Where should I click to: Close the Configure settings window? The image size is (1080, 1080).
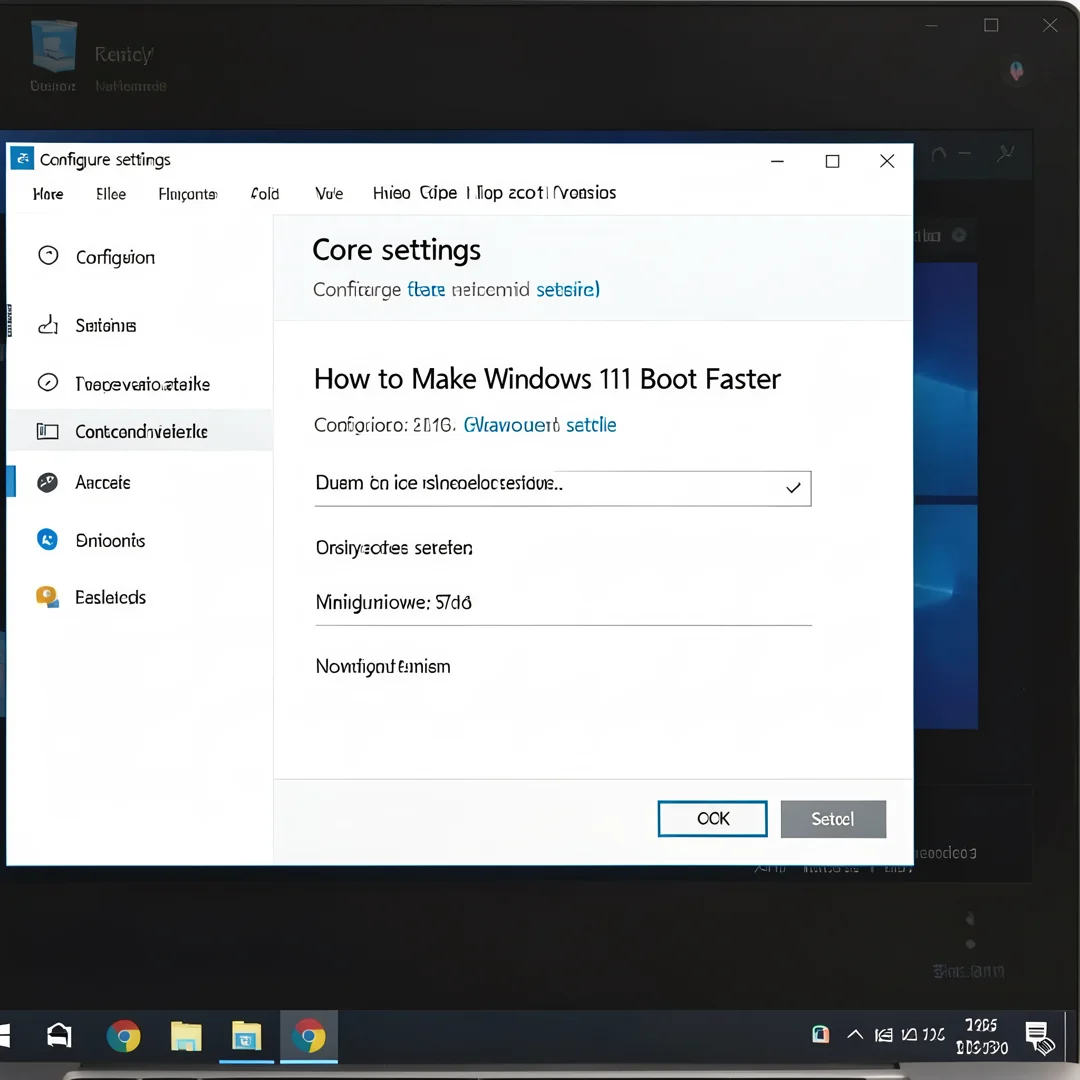click(x=887, y=161)
